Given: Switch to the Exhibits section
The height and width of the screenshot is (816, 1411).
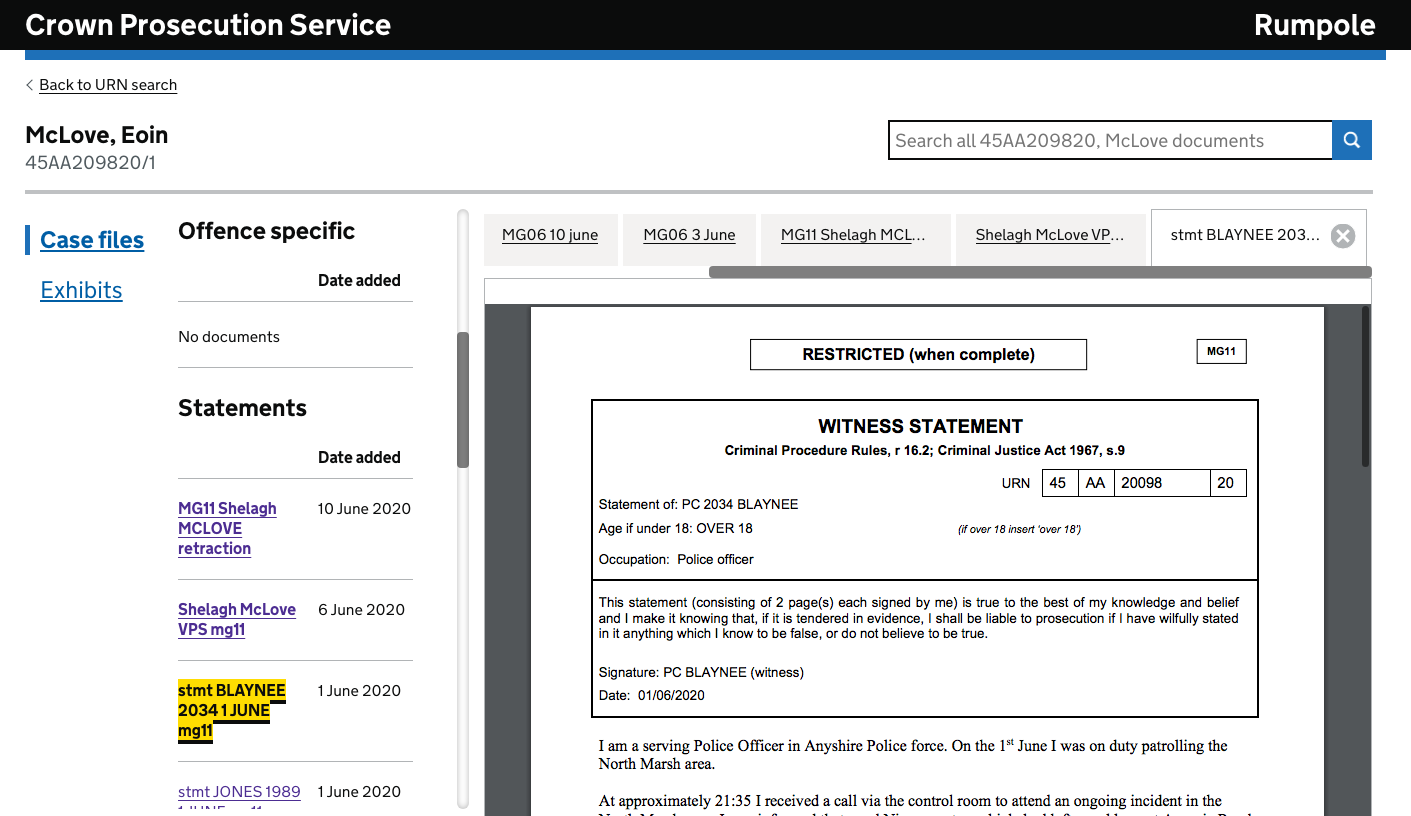Looking at the screenshot, I should pos(81,290).
